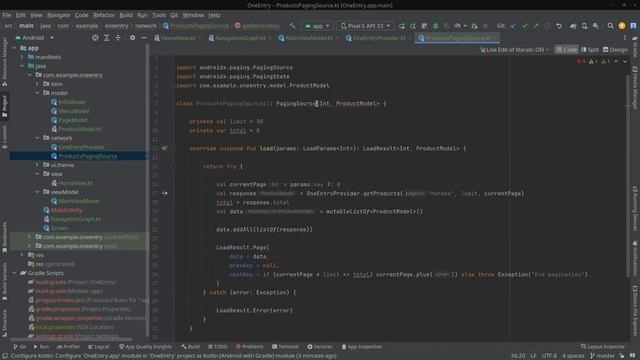Switch to the HomeView.kt tab
640x360 pixels.
pyautogui.click(x=178, y=38)
